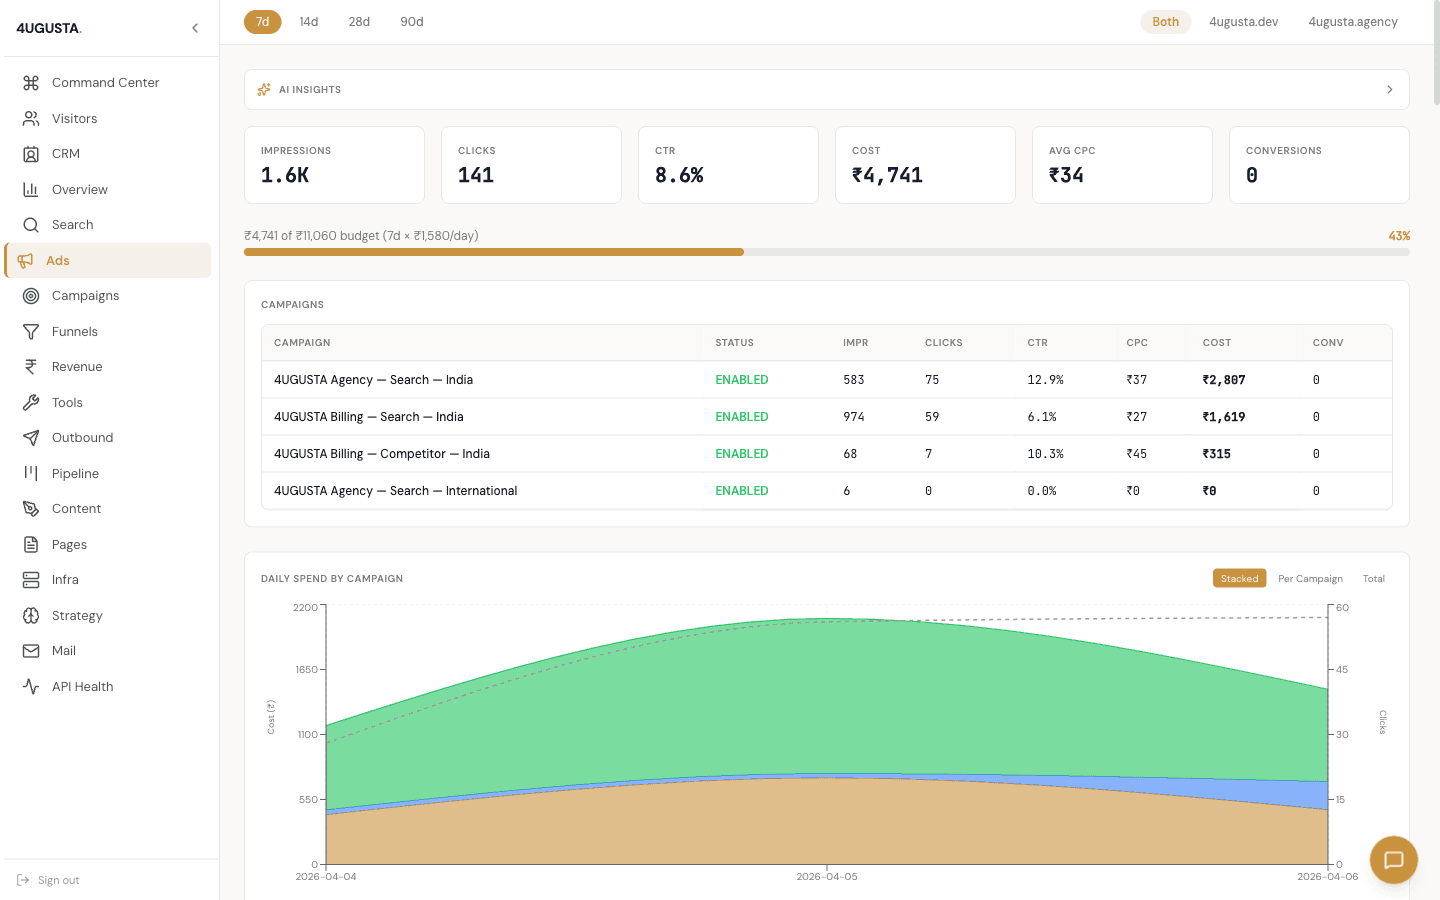Open the chat bubble in bottom right

1393,860
